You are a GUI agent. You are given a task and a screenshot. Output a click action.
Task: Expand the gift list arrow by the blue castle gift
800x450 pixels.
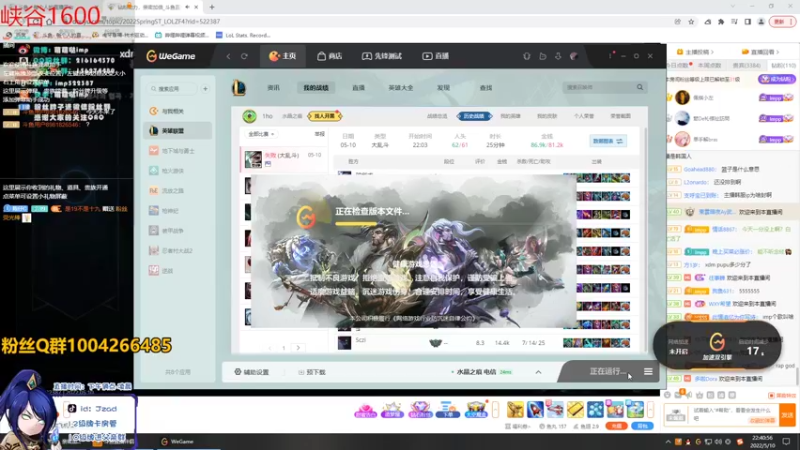[x=650, y=409]
